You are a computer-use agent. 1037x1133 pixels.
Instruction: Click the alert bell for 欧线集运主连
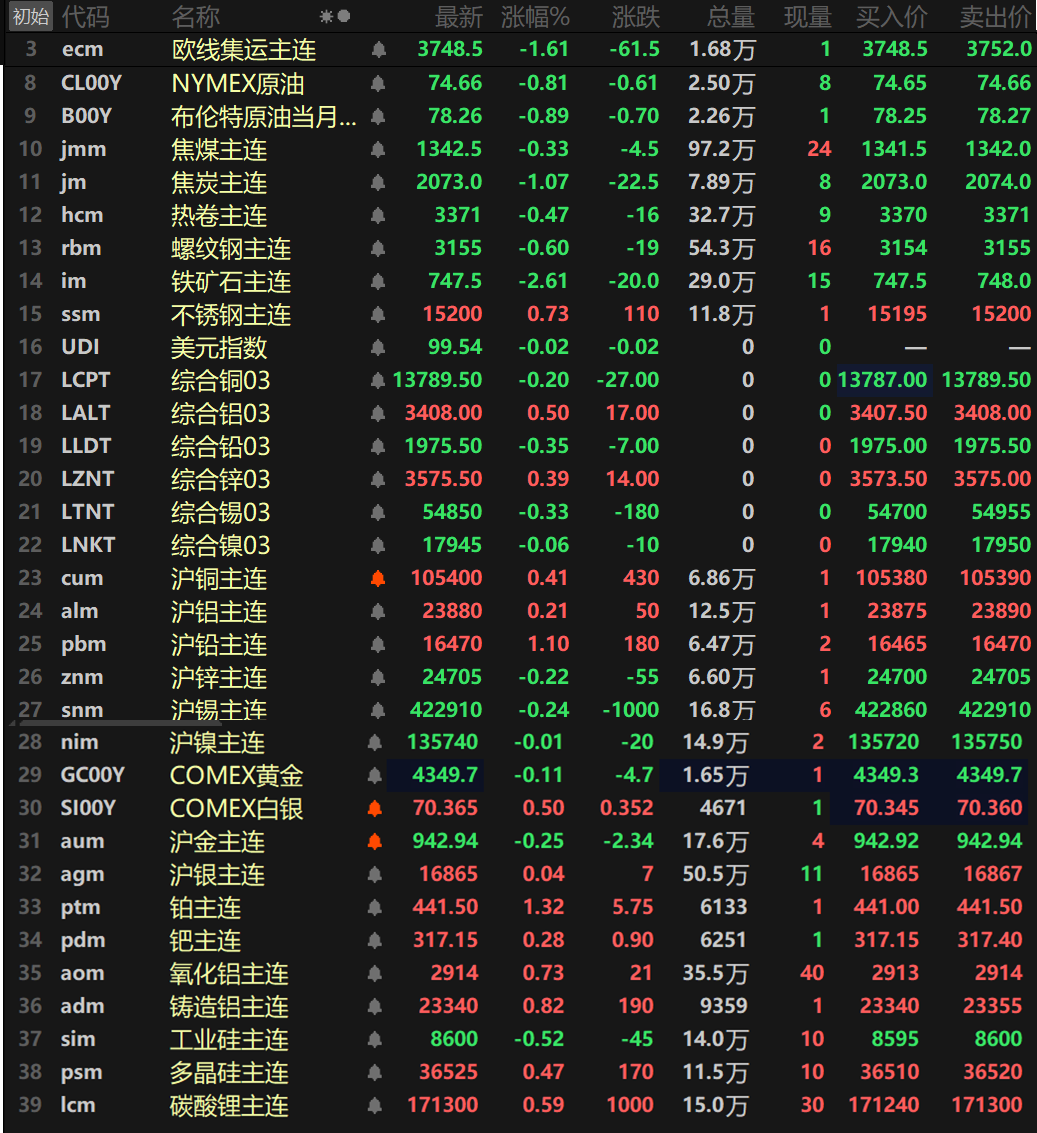click(x=378, y=50)
